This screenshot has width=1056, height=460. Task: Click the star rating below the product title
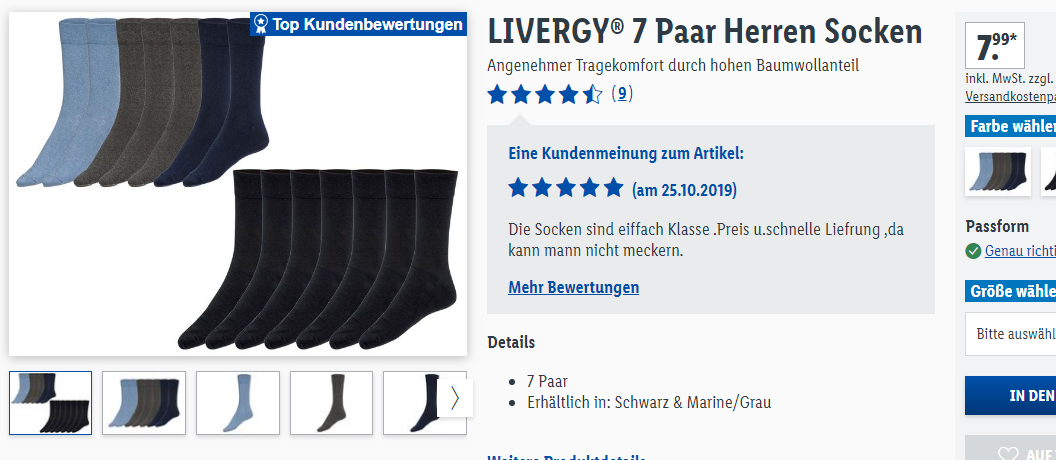(x=545, y=94)
